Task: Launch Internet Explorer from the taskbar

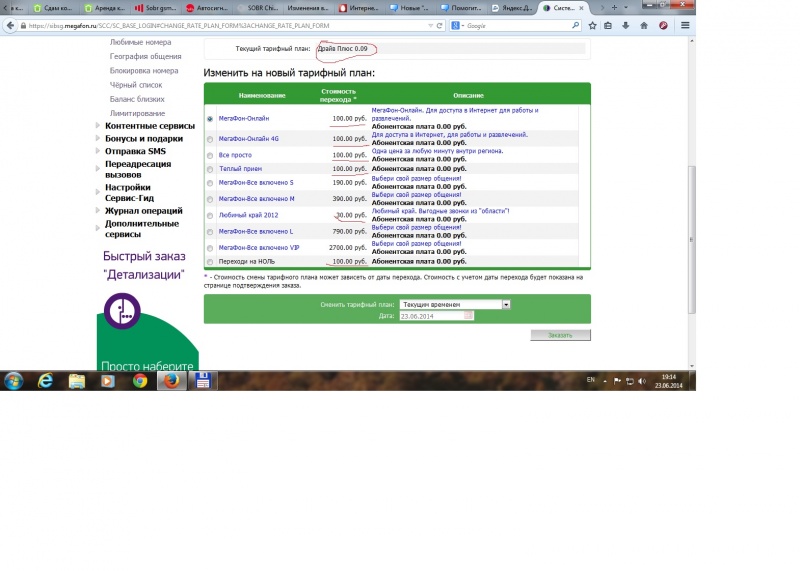Action: pyautogui.click(x=45, y=381)
